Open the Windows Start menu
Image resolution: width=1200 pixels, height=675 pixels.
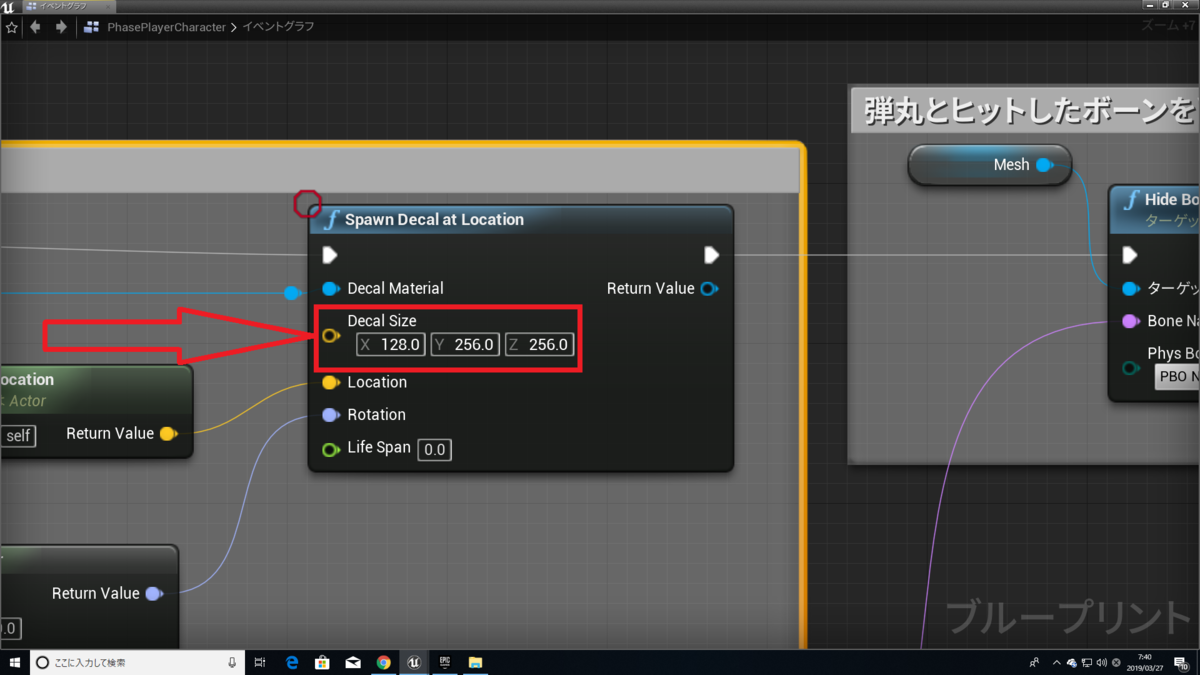(x=13, y=662)
